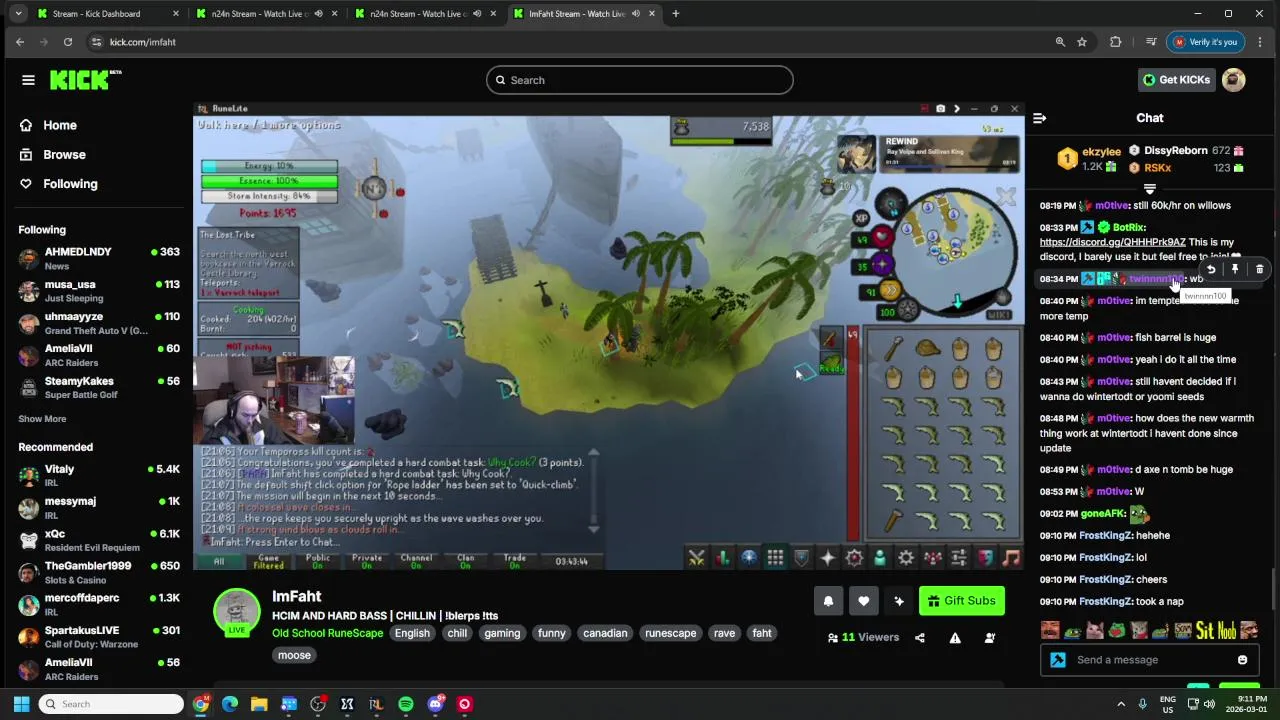Open RuneScape combat options tab
1280x720 pixels.
696,558
